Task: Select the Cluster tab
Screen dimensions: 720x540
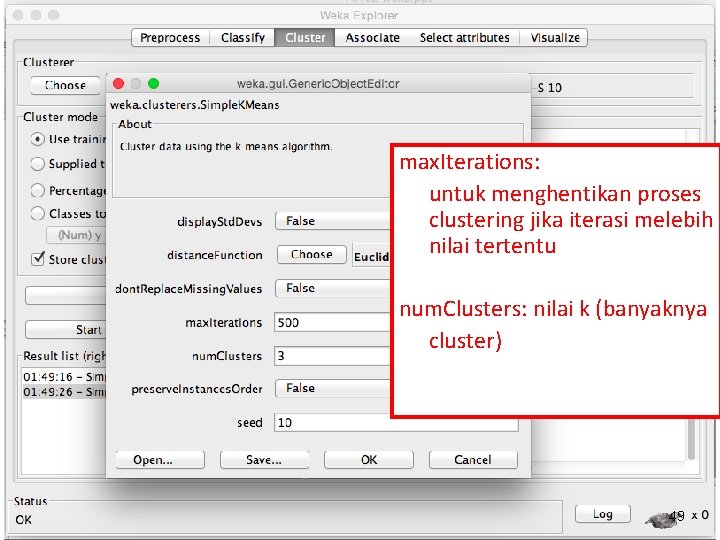Action: click(305, 38)
